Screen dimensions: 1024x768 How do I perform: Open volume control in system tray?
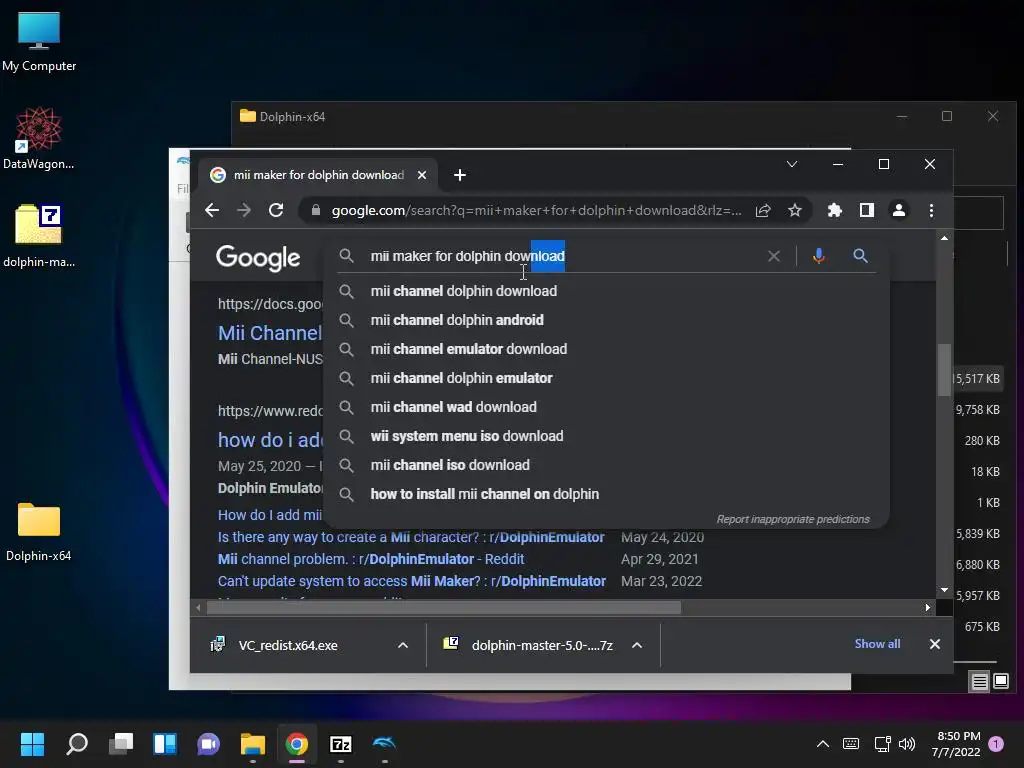[906, 744]
